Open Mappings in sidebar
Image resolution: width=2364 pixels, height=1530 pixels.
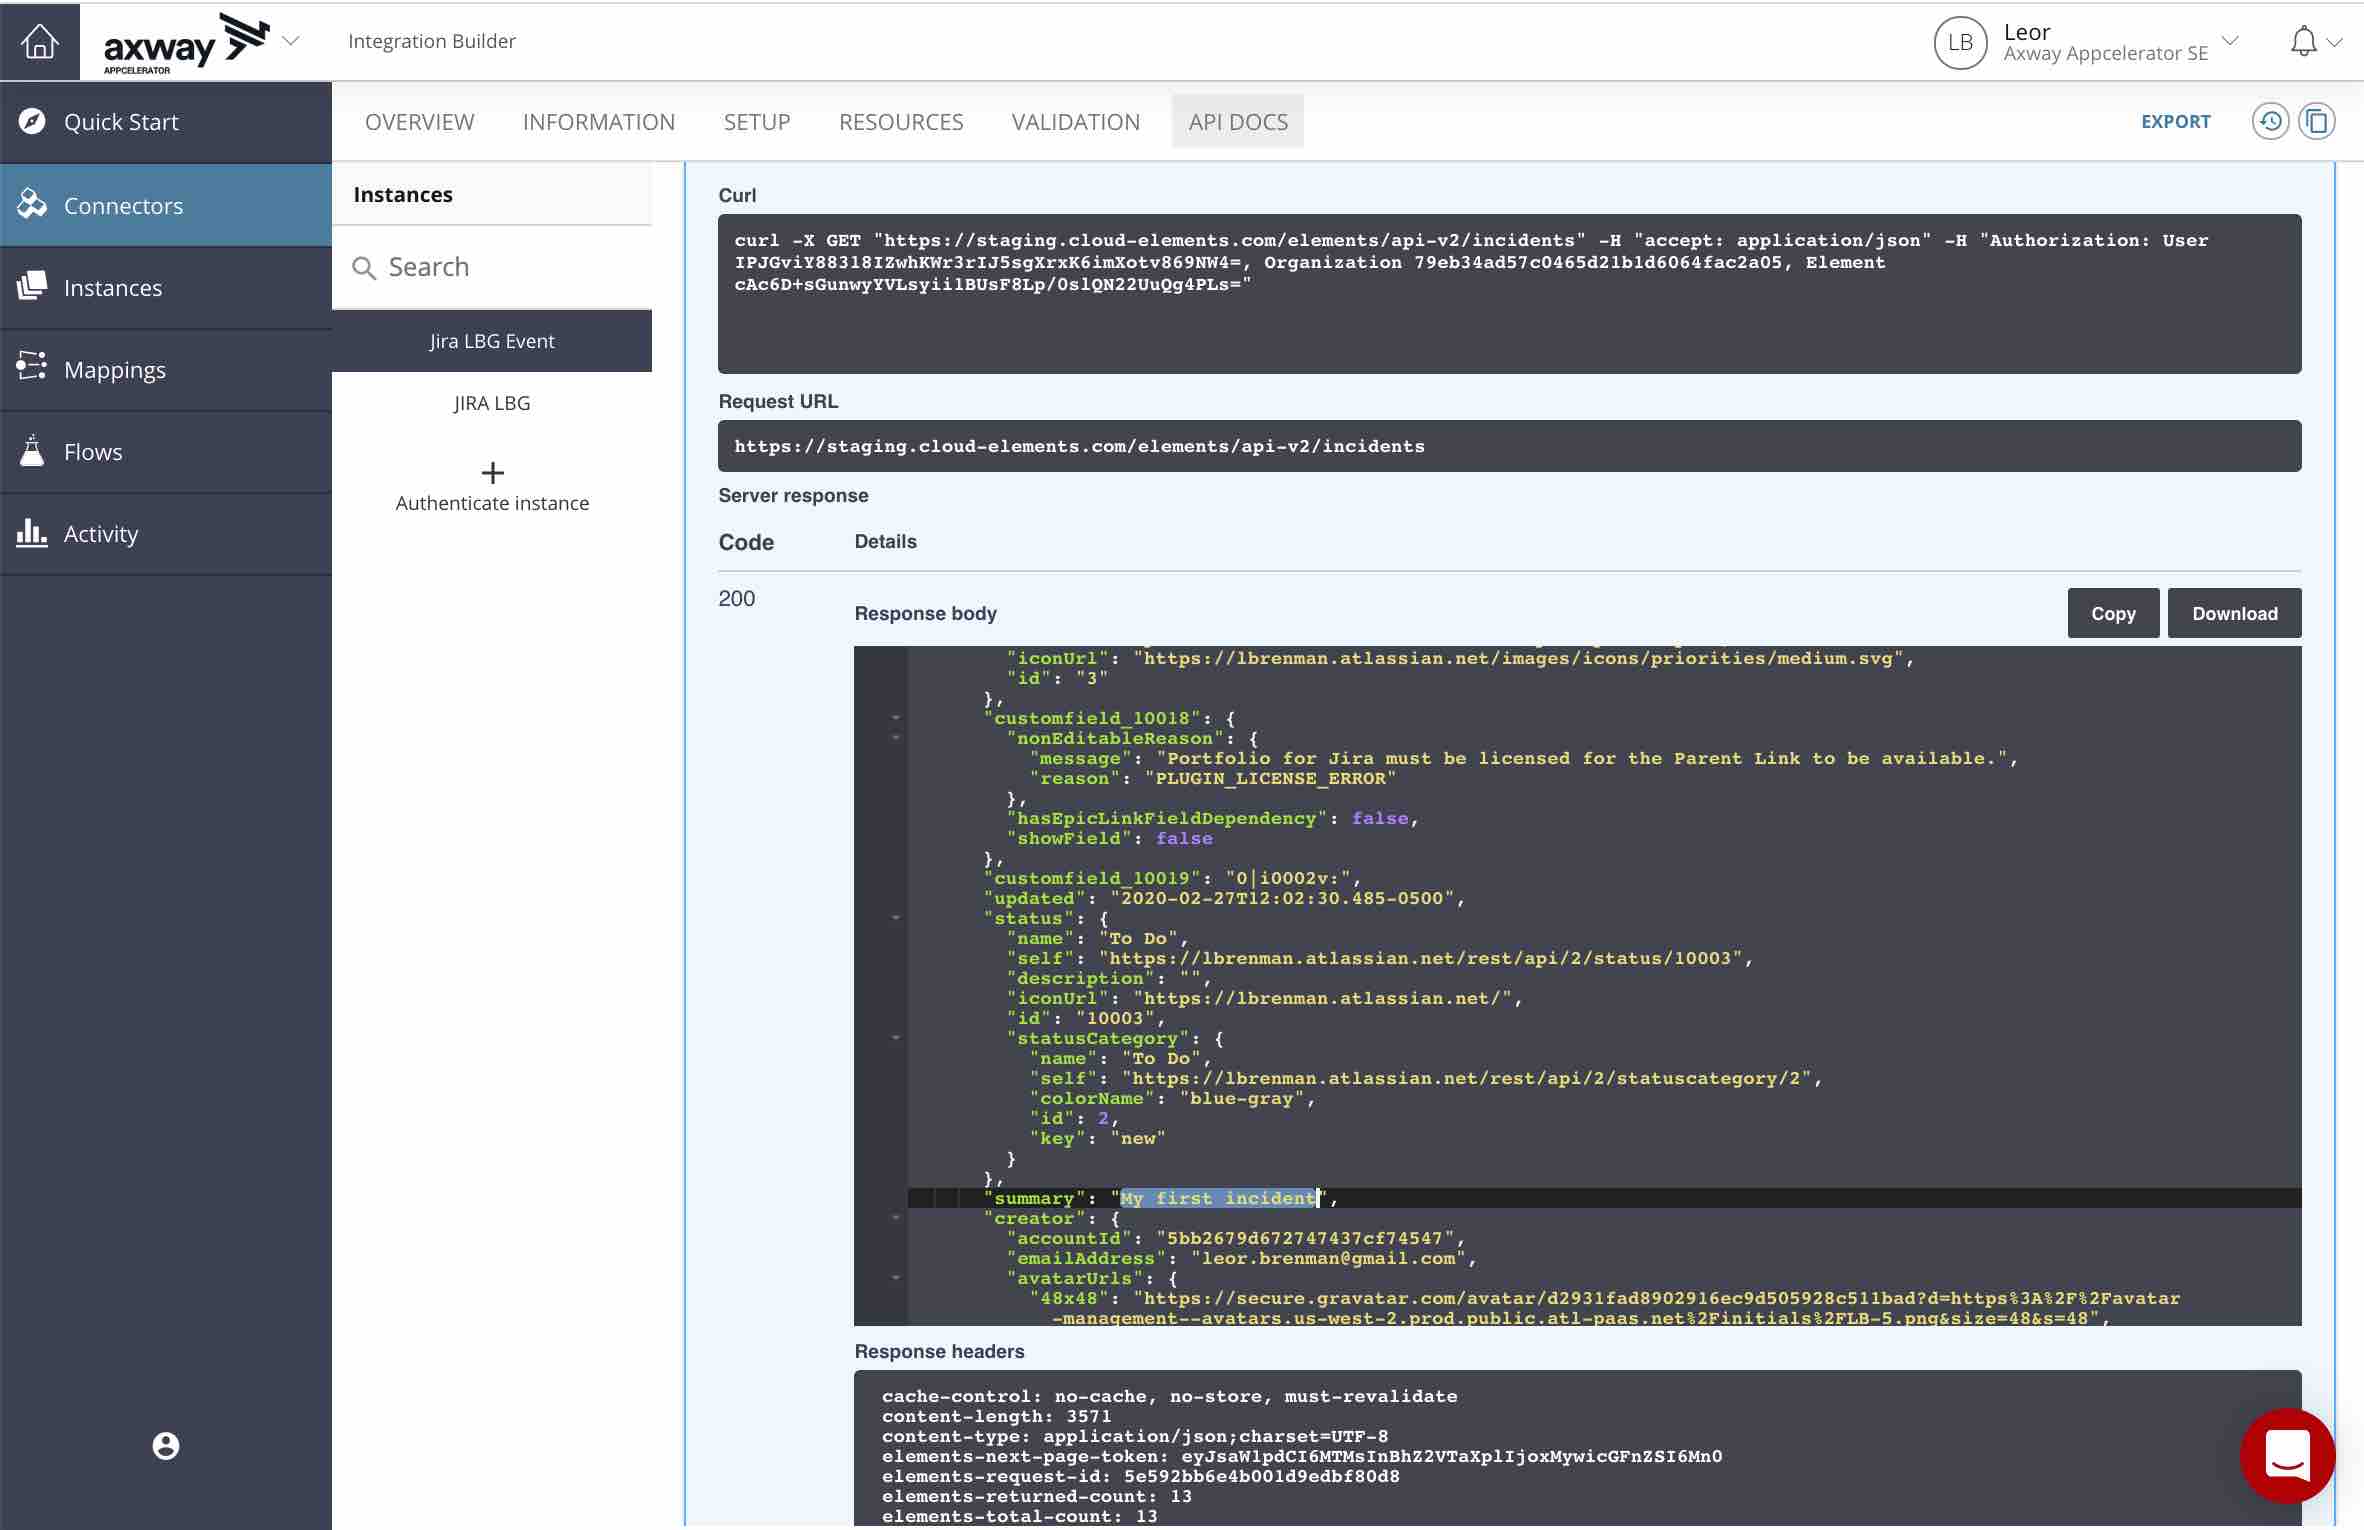166,370
